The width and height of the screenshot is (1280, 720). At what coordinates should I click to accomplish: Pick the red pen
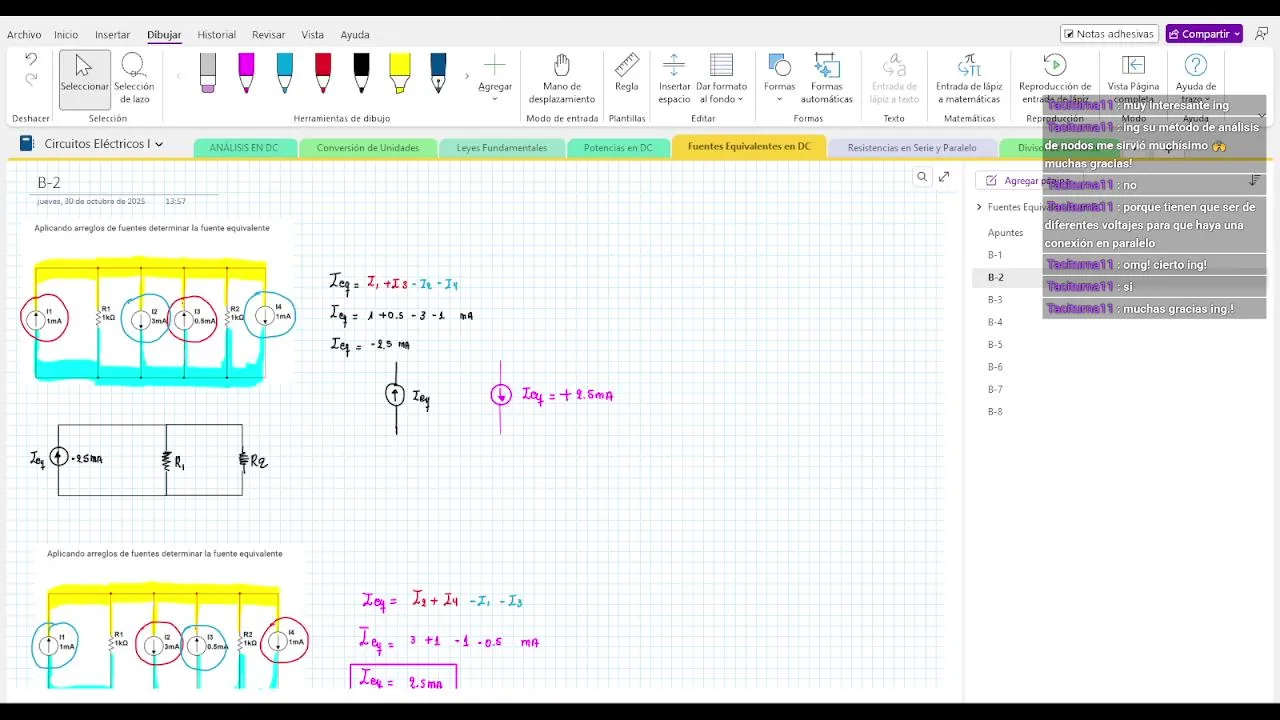coord(323,73)
